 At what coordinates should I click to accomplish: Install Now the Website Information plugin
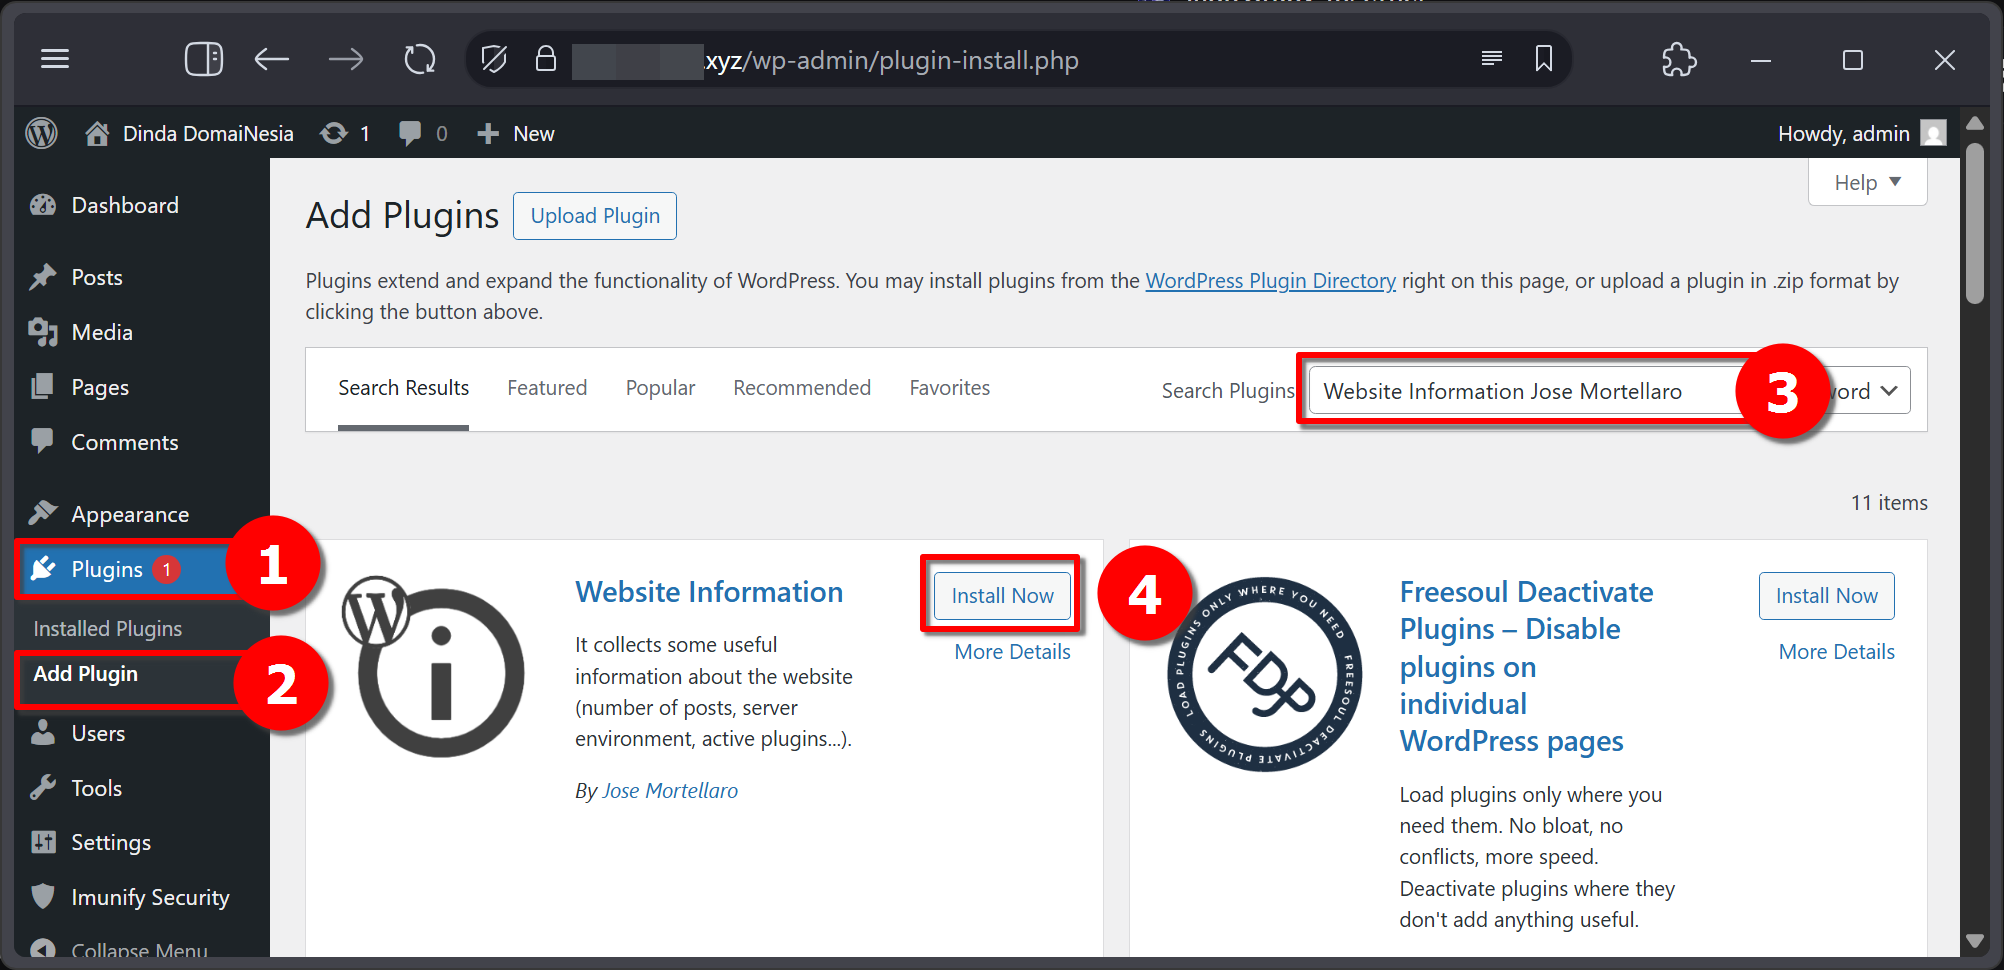tap(1002, 596)
